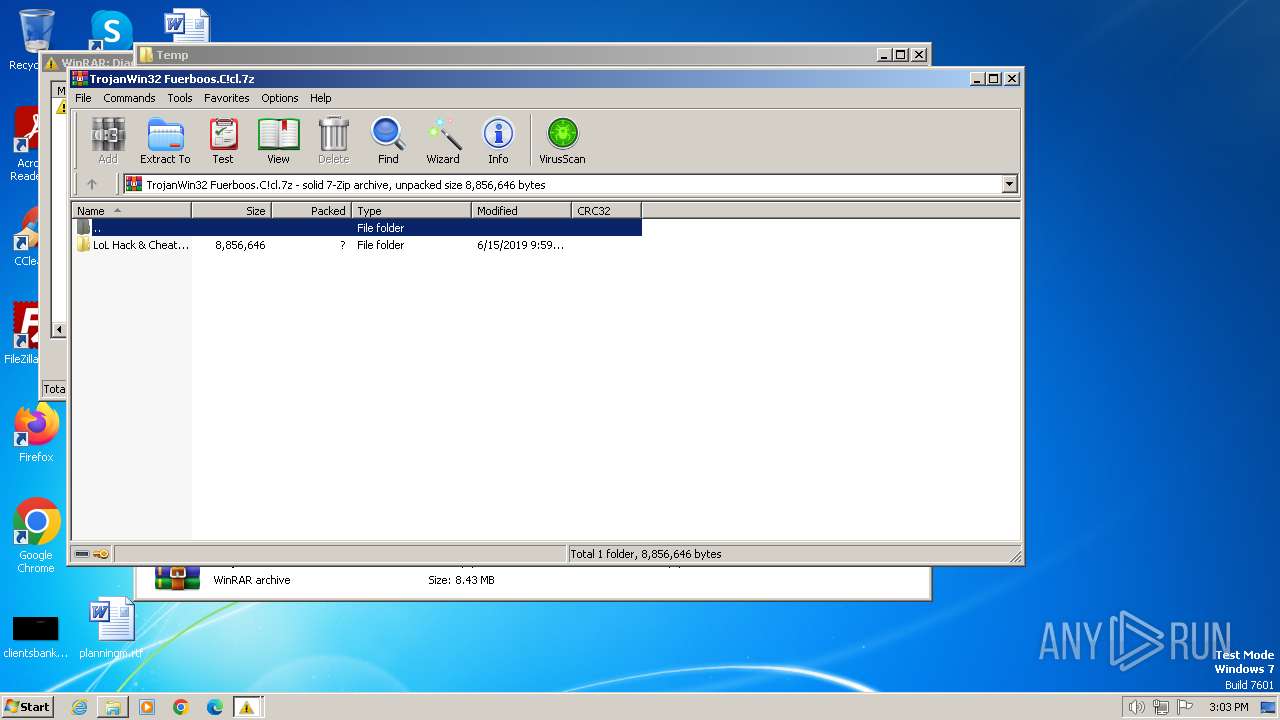Sort by CRC32 column header
Viewport: 1280px width, 720px height.
pyautogui.click(x=606, y=211)
